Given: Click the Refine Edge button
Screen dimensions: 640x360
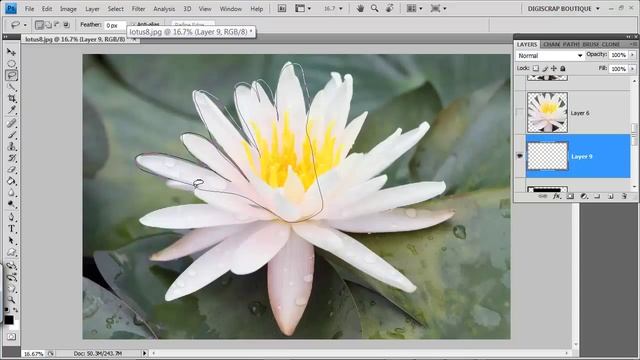Looking at the screenshot, I should 193,24.
